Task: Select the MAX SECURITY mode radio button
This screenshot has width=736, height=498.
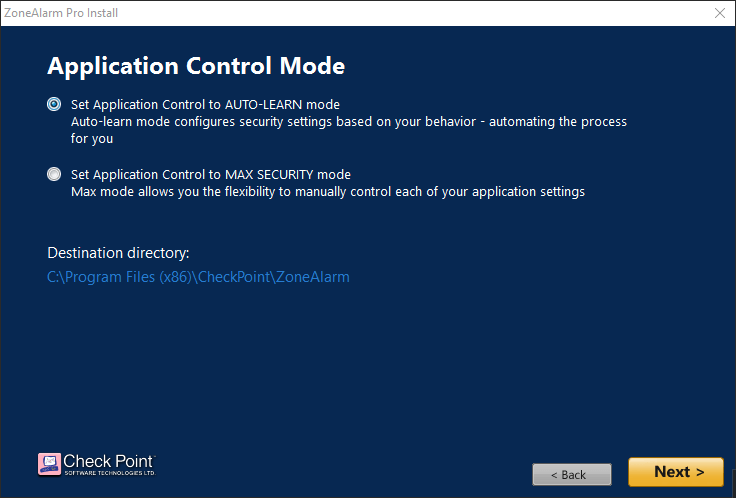Action: [x=54, y=174]
